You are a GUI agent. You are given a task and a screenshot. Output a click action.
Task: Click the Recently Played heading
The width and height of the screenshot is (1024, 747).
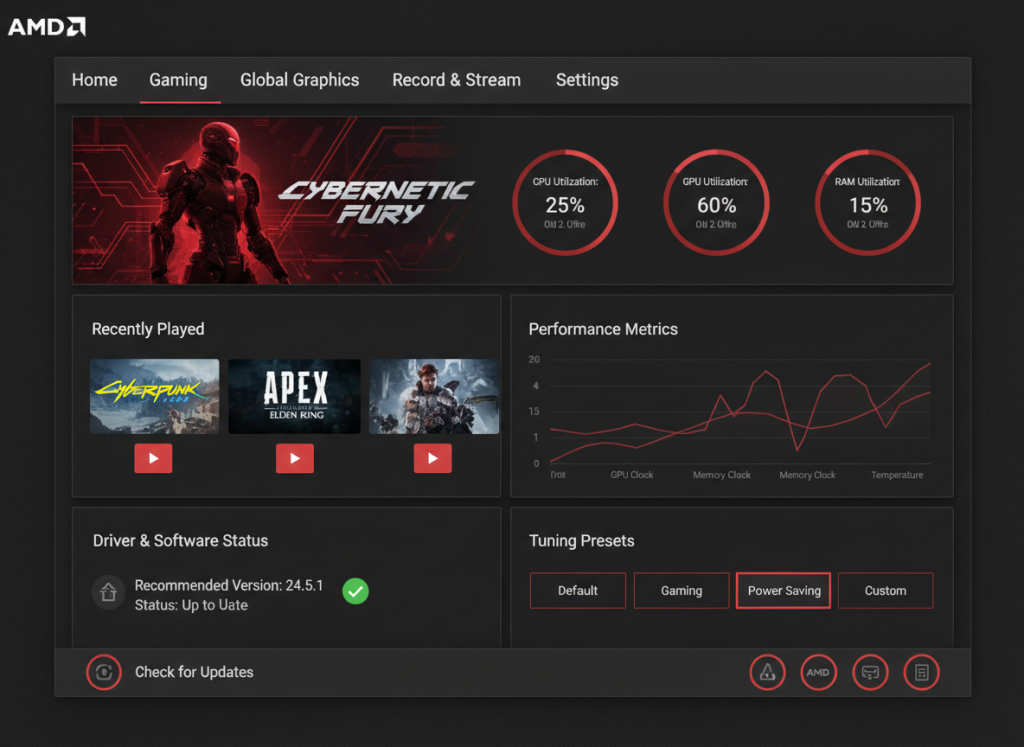[148, 329]
